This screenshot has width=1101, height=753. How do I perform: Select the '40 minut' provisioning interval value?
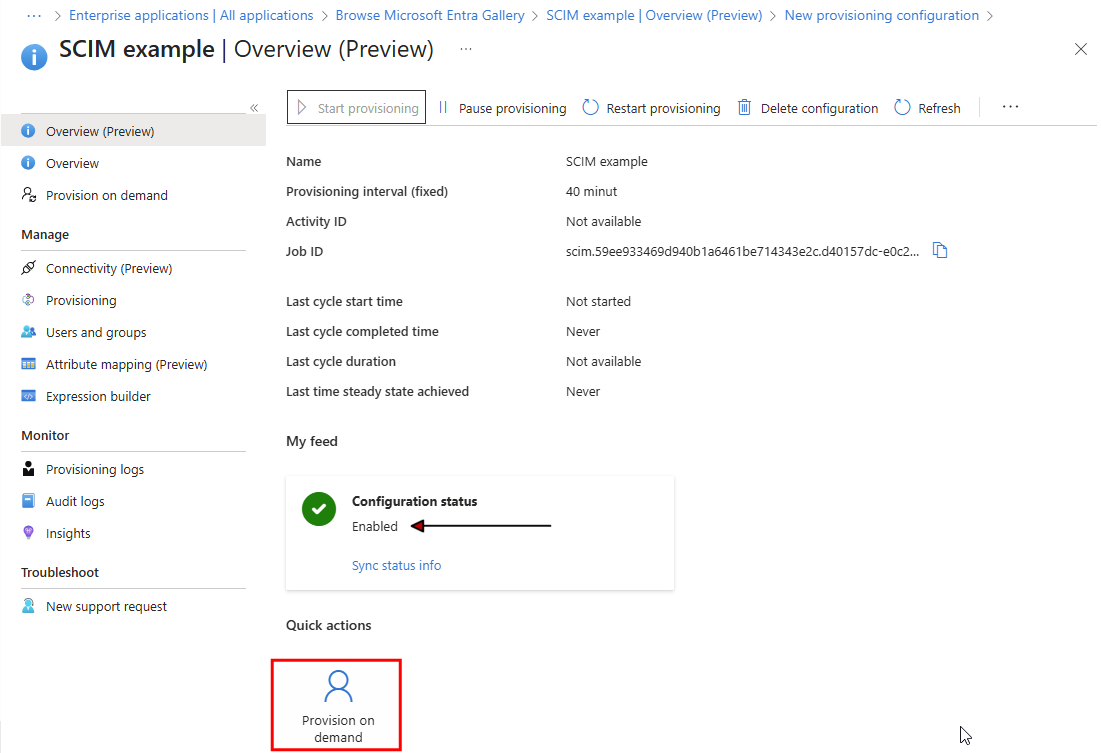pyautogui.click(x=592, y=191)
